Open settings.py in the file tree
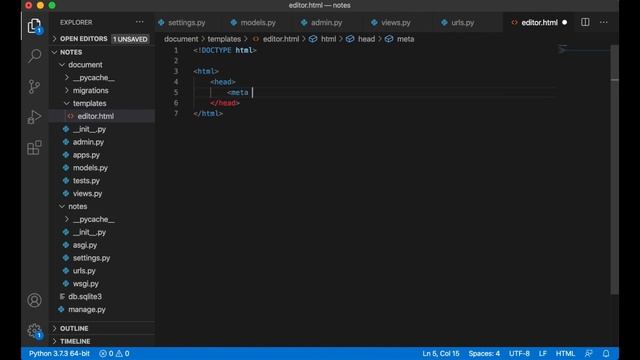Screen dimensions: 640x360 102,258
